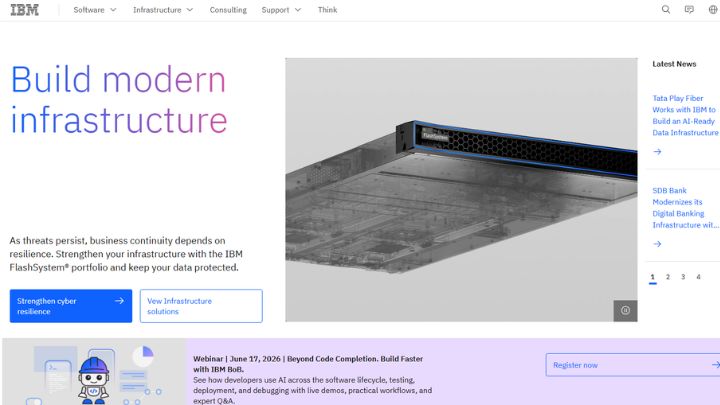Open the Think menu item

pyautogui.click(x=327, y=10)
